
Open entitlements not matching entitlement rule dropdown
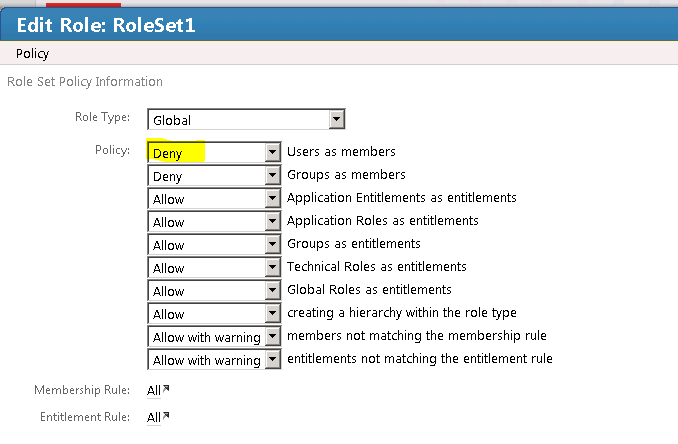coord(272,360)
